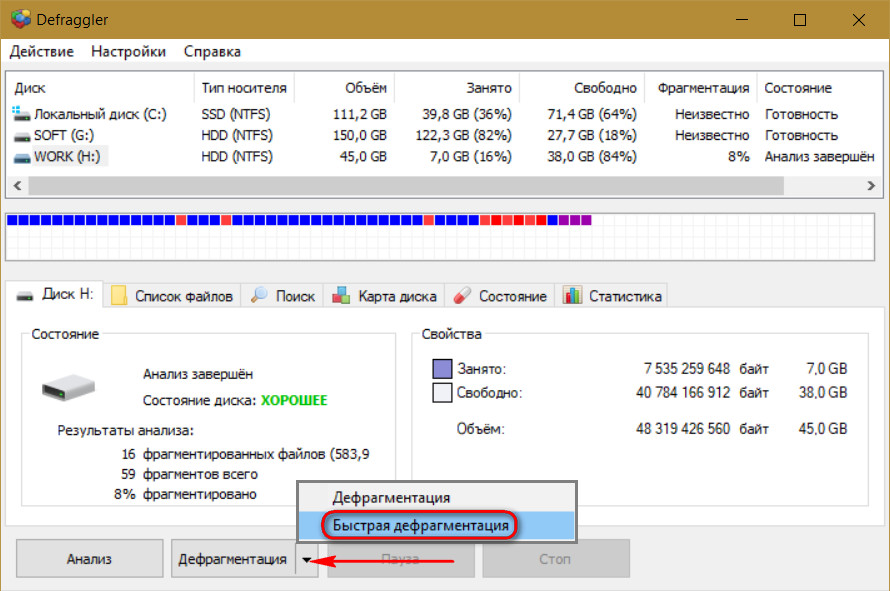The height and width of the screenshot is (591, 890).
Task: Click the 59 фрагментов всего result line
Action: click(189, 474)
